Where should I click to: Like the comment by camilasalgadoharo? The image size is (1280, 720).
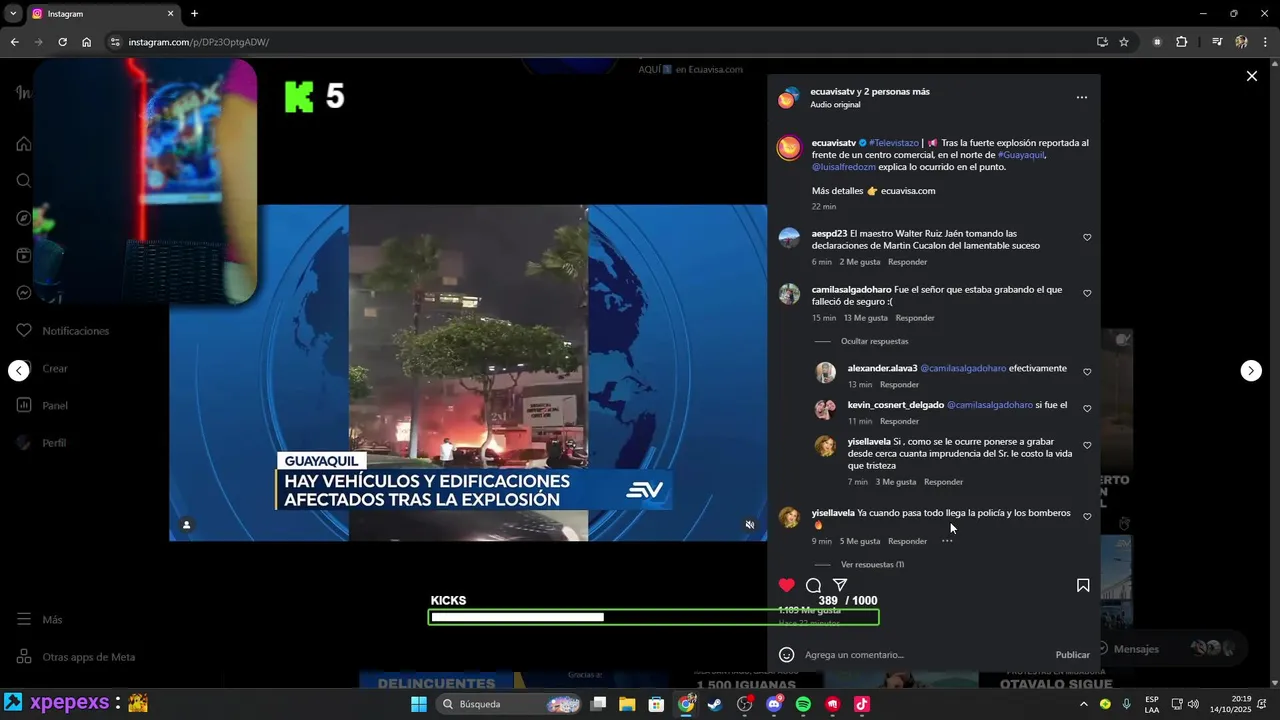1087,294
